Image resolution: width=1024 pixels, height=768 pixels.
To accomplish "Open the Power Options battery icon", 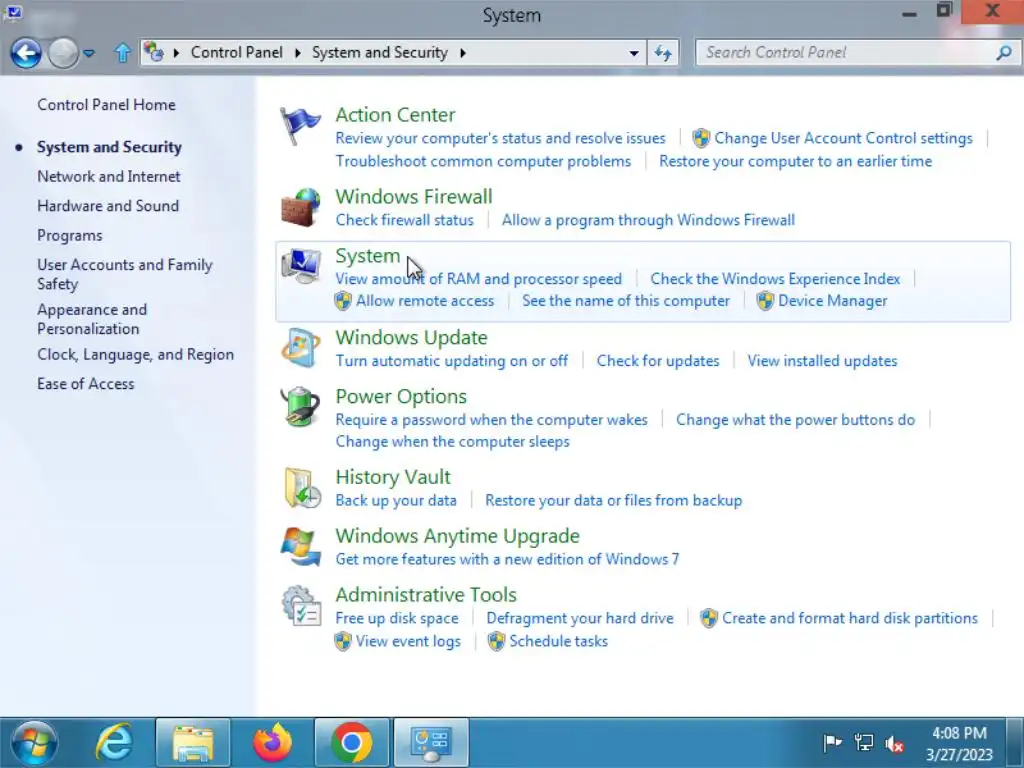I will tap(300, 407).
